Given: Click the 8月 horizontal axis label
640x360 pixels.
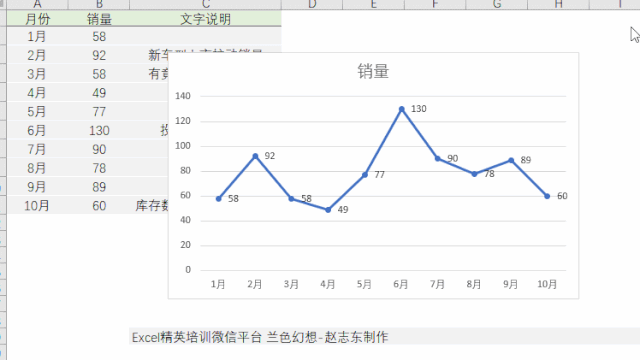Looking at the screenshot, I should [x=474, y=284].
